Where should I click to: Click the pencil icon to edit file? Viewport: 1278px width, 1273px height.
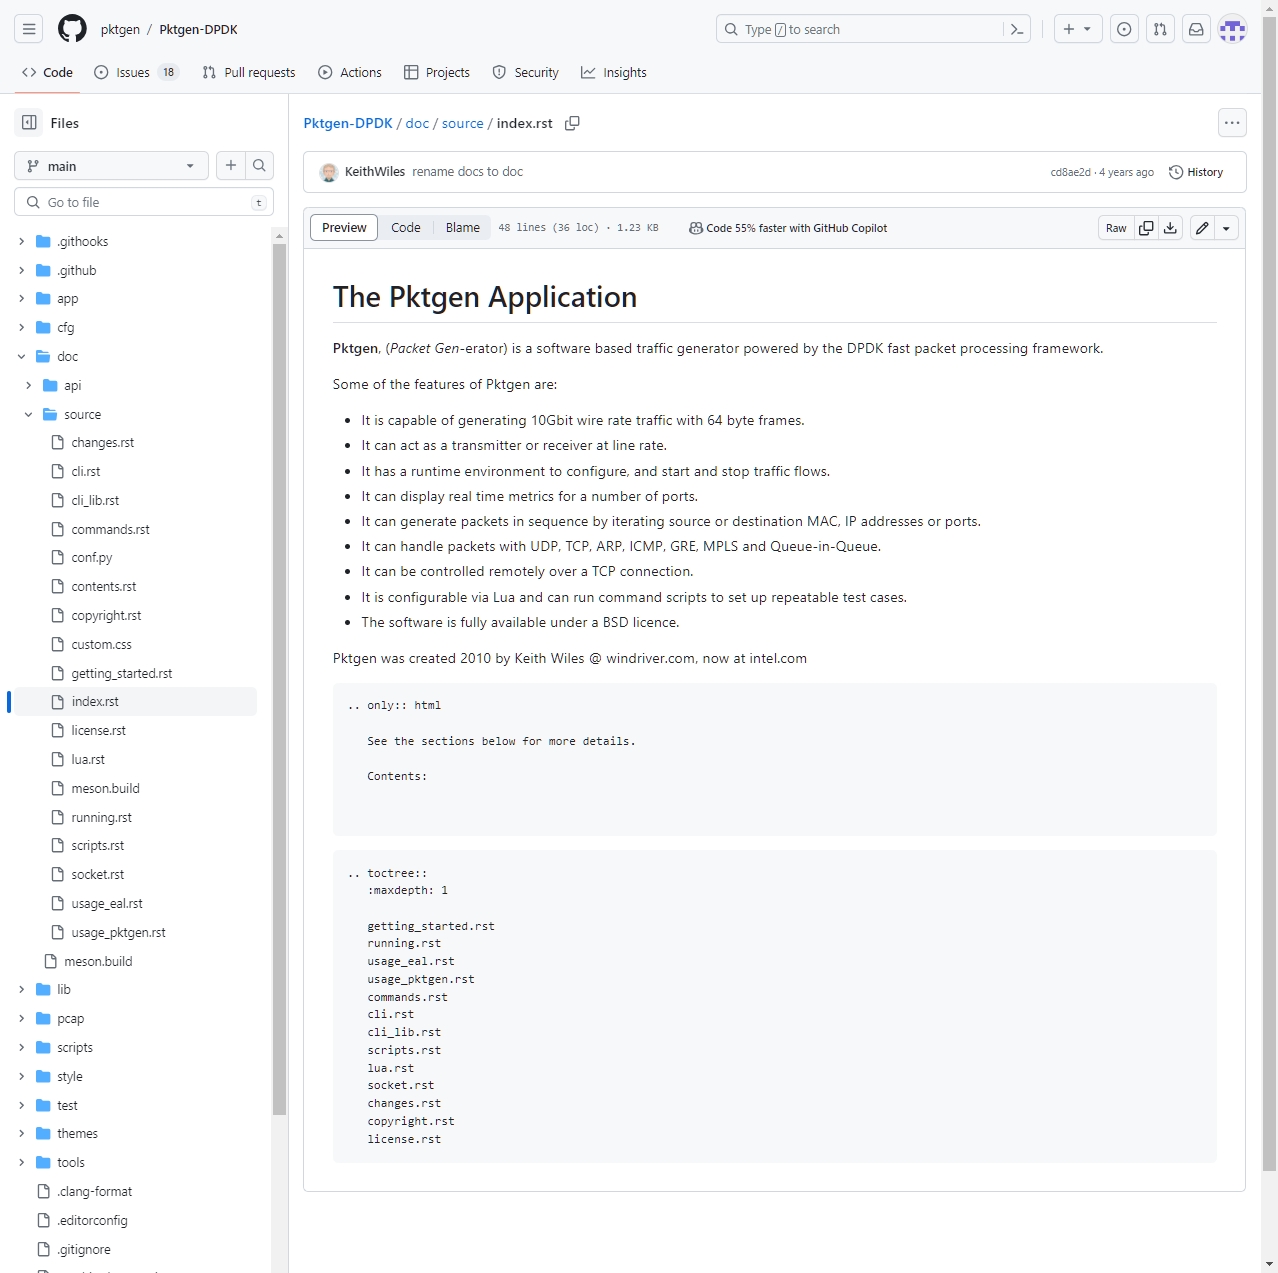click(x=1202, y=228)
